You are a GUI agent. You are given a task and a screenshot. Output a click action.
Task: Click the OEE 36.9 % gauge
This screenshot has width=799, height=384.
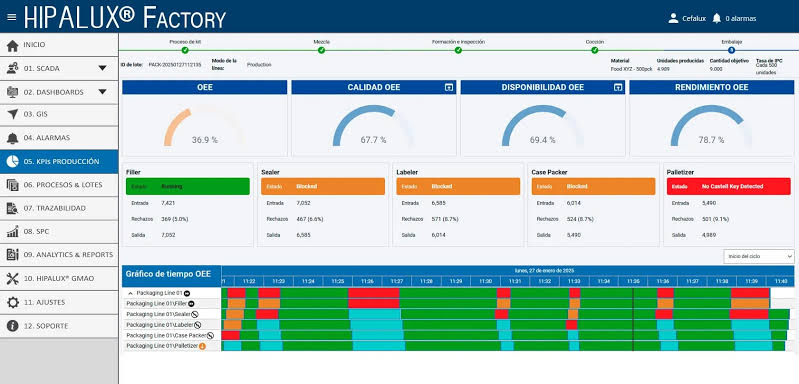[204, 126]
